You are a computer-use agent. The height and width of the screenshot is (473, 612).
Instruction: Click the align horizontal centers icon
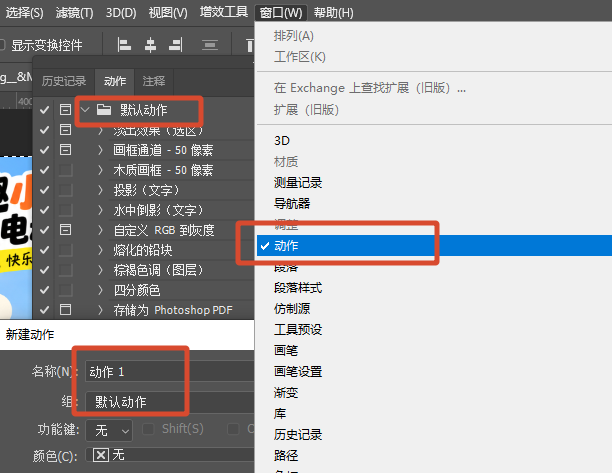pos(150,45)
